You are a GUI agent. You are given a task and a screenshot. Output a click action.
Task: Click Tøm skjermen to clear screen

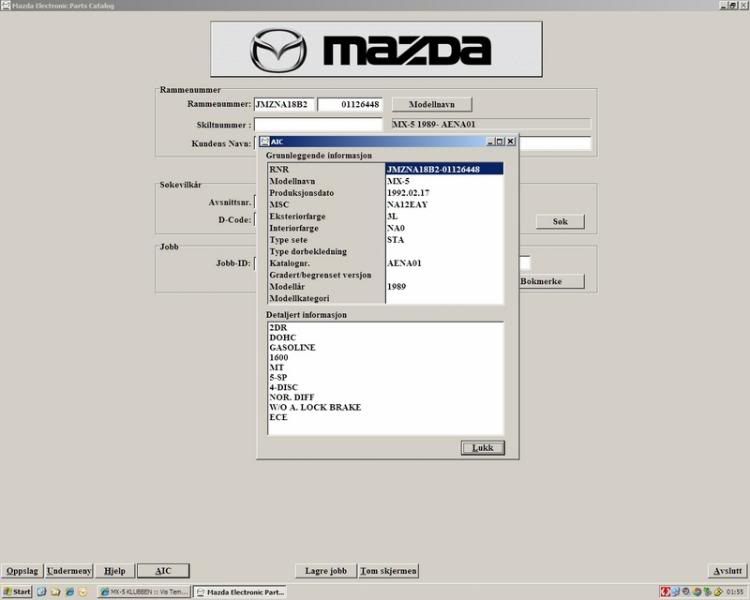(x=388, y=571)
